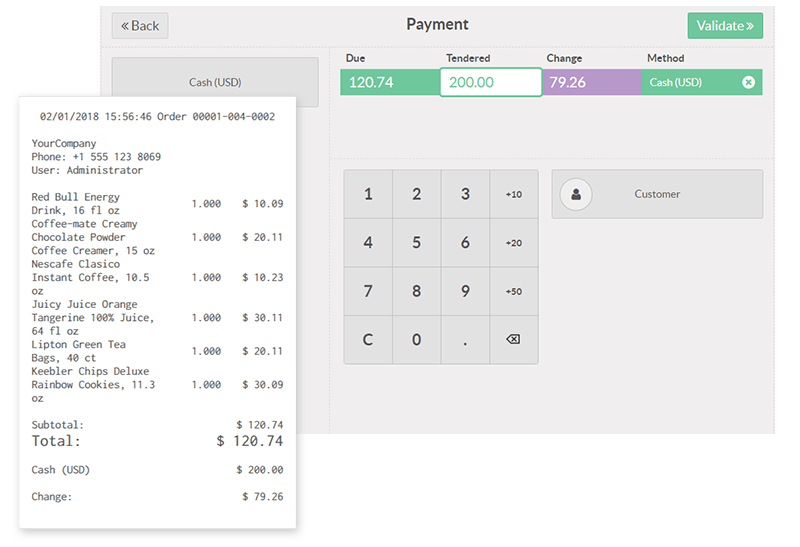The height and width of the screenshot is (547, 800).
Task: Click the Due amount 120.74 cell
Action: (x=390, y=82)
